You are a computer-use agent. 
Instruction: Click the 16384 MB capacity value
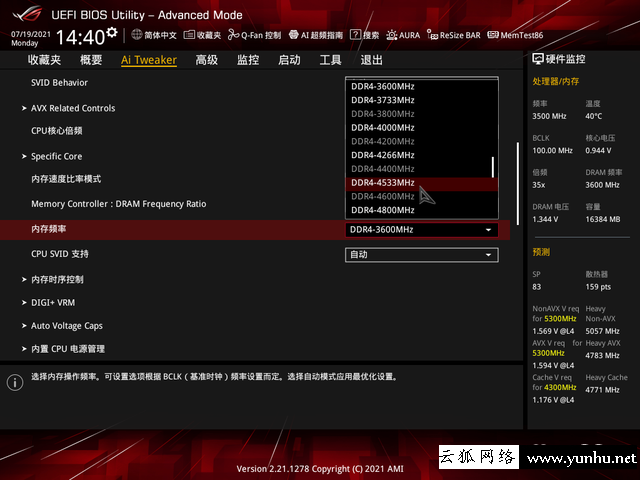click(603, 220)
